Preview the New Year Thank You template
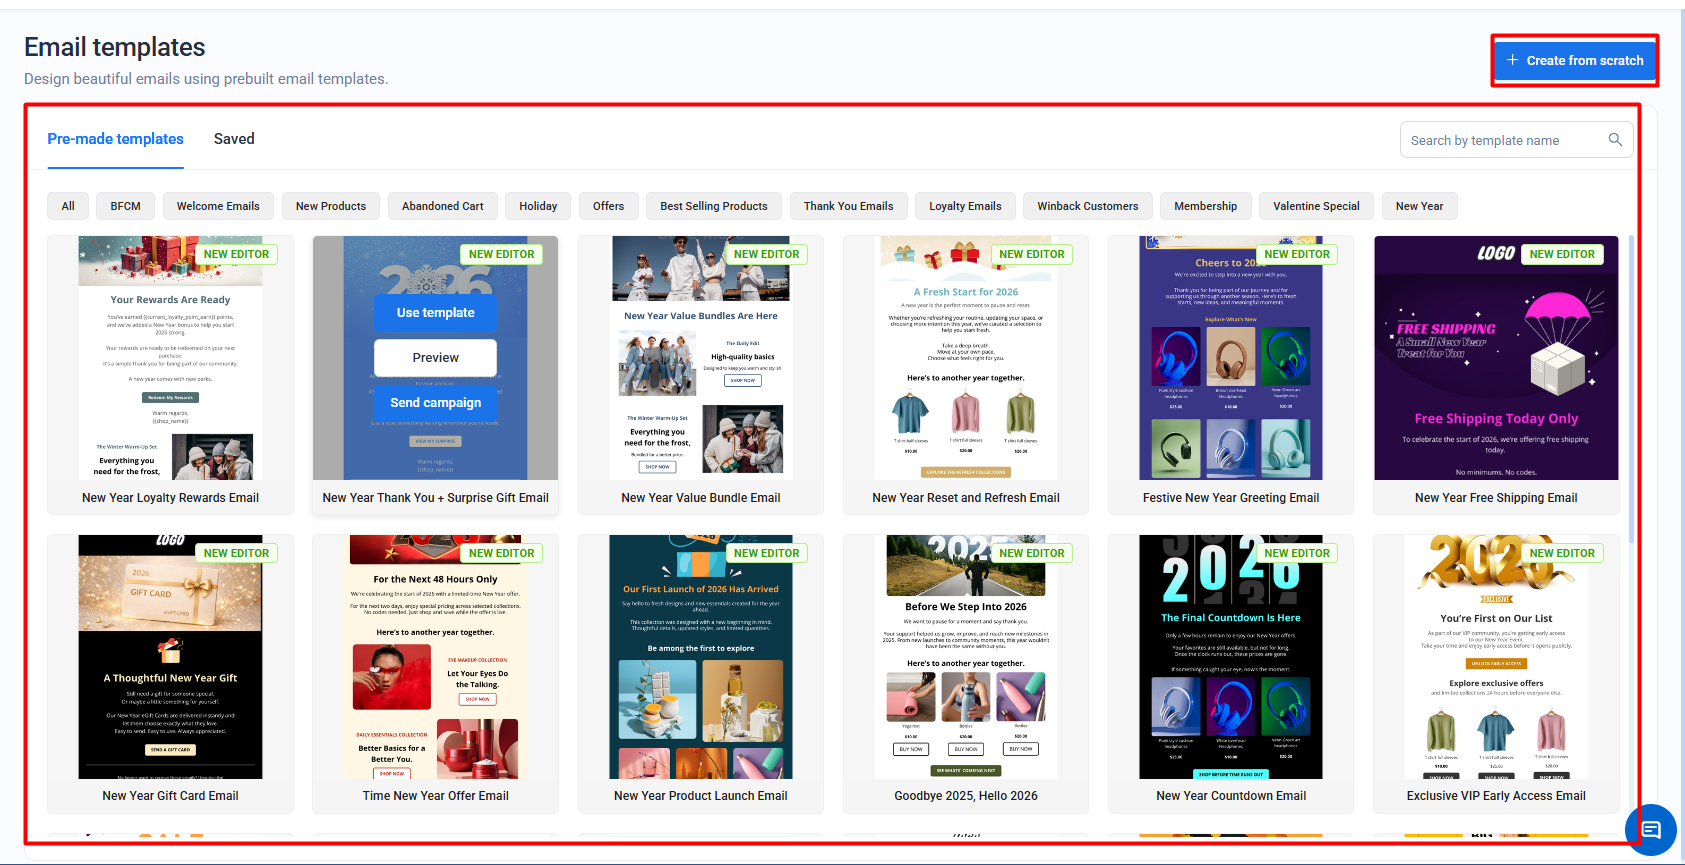 pyautogui.click(x=435, y=358)
